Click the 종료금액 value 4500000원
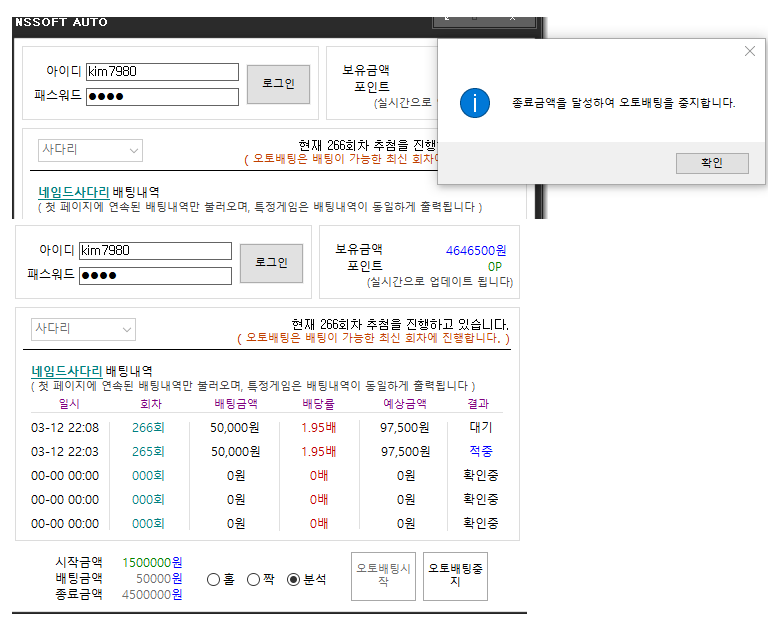 click(x=152, y=594)
